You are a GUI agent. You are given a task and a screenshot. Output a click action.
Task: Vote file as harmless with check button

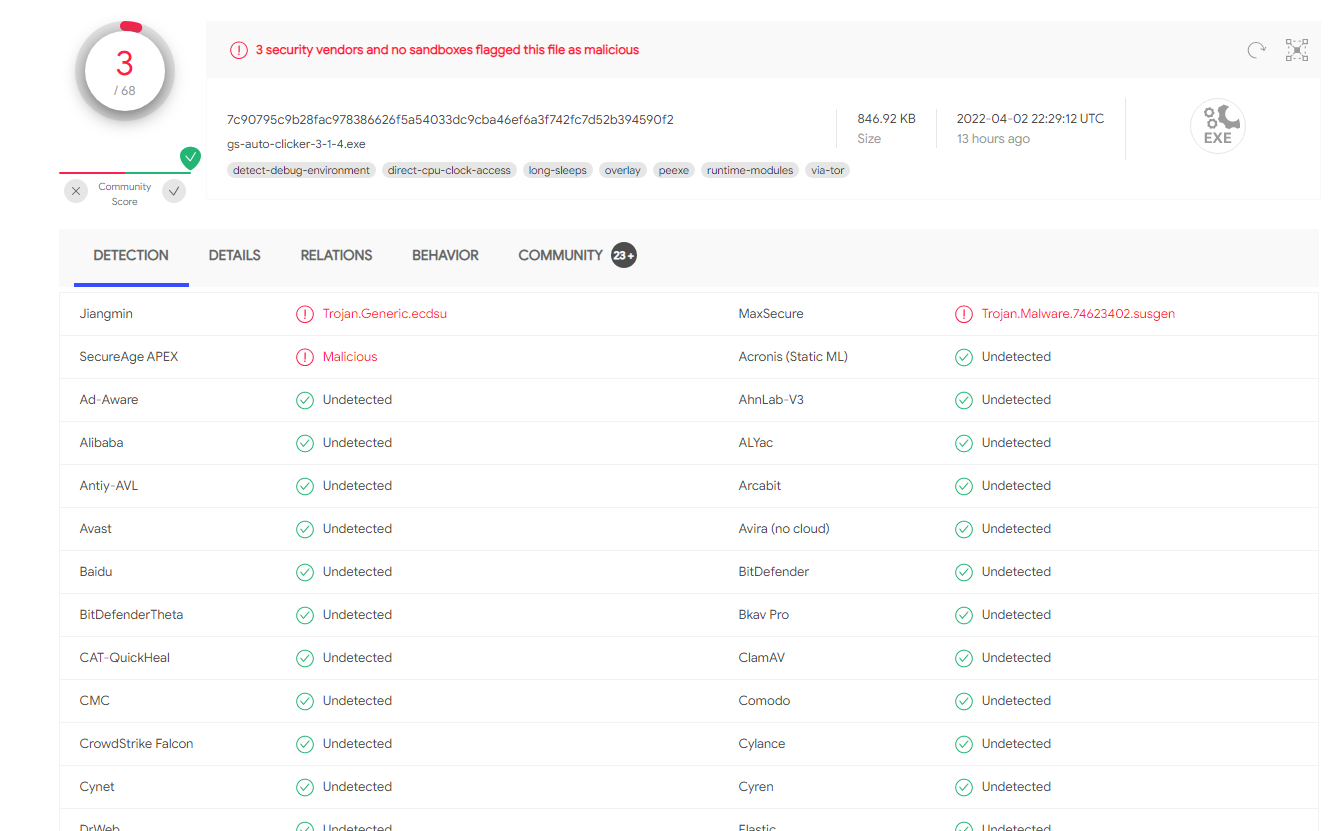pos(174,191)
